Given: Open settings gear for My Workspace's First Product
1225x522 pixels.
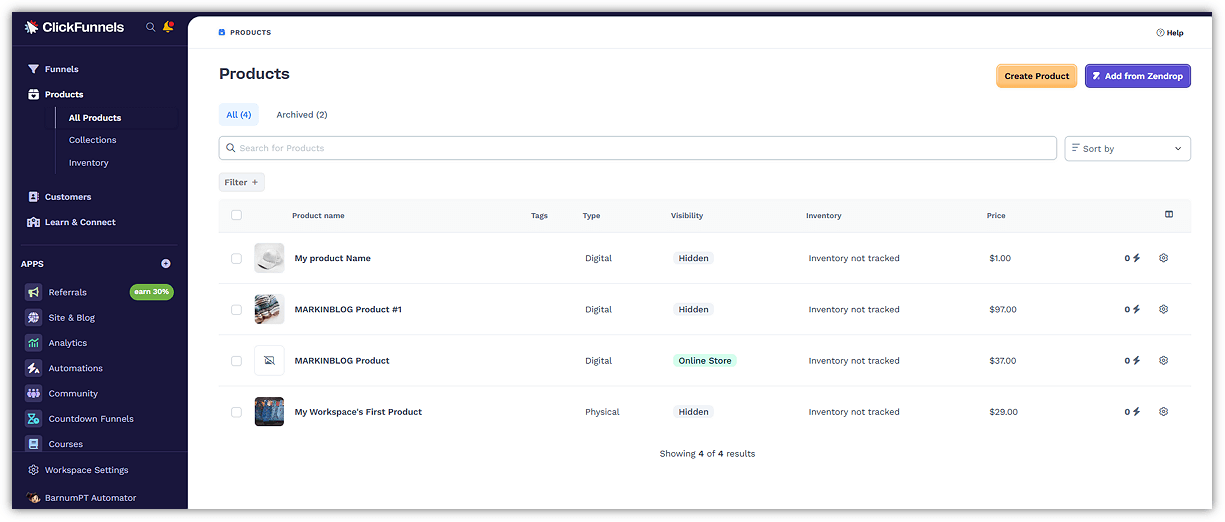Looking at the screenshot, I should point(1164,411).
